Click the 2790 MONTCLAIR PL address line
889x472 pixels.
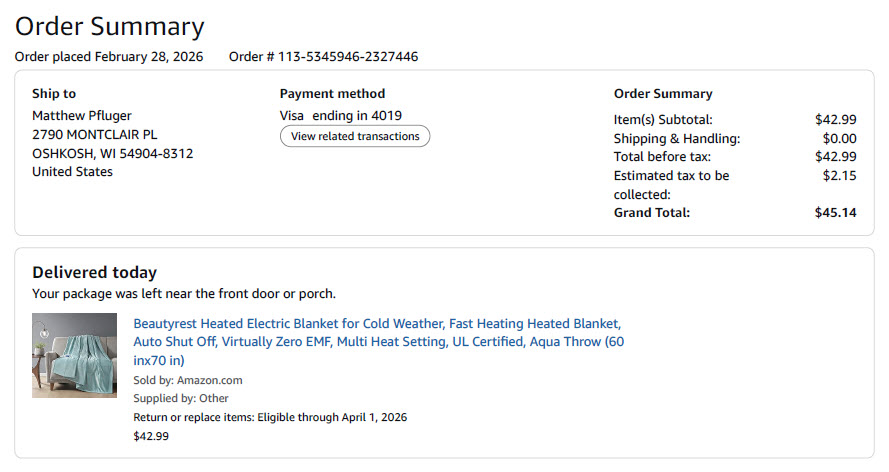coord(95,135)
